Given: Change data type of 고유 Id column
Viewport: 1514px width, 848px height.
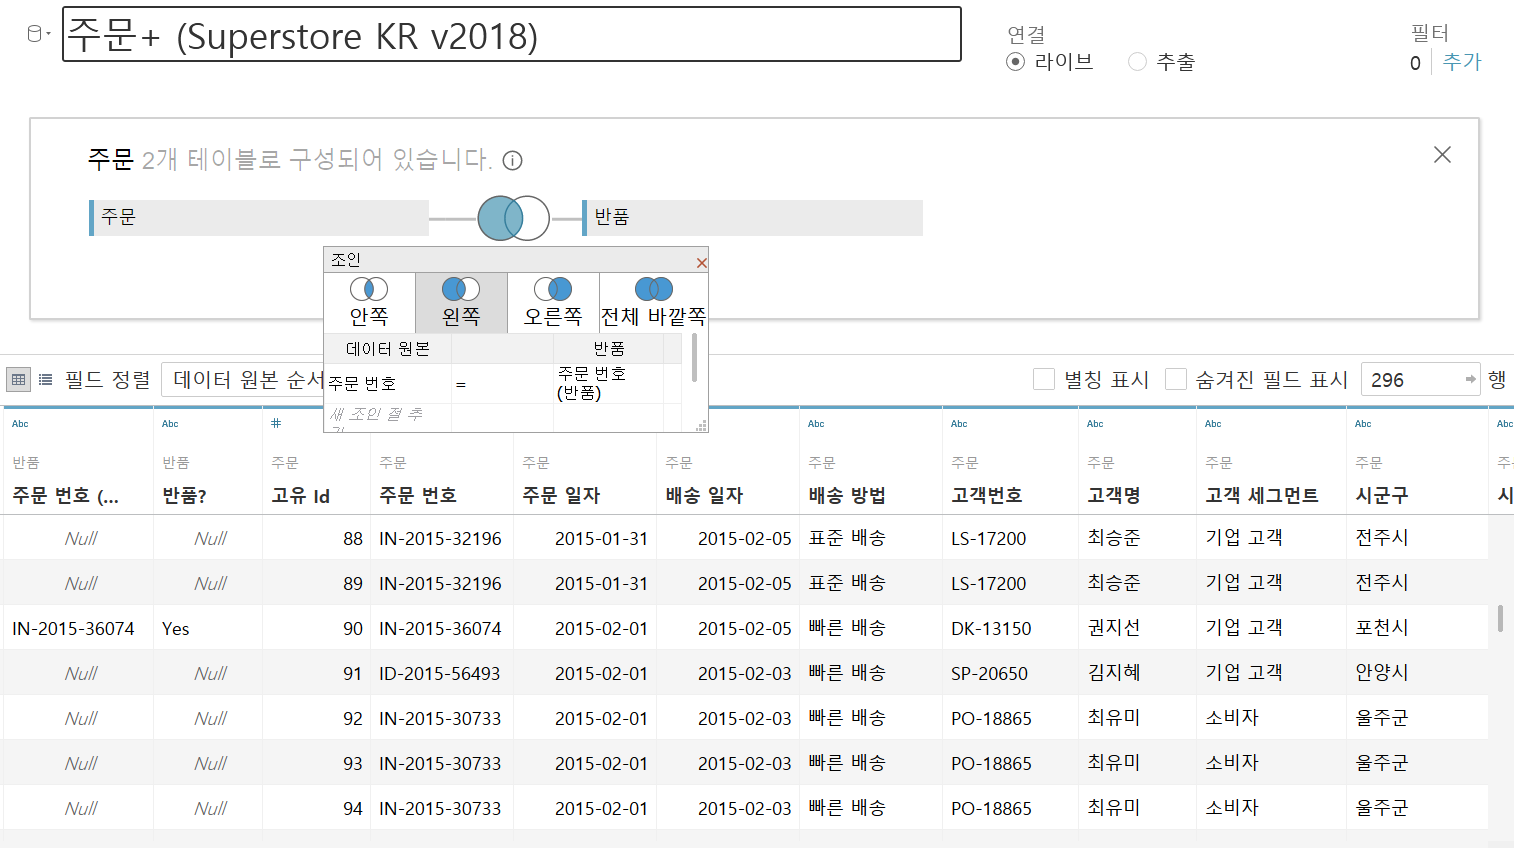Looking at the screenshot, I should [x=276, y=423].
